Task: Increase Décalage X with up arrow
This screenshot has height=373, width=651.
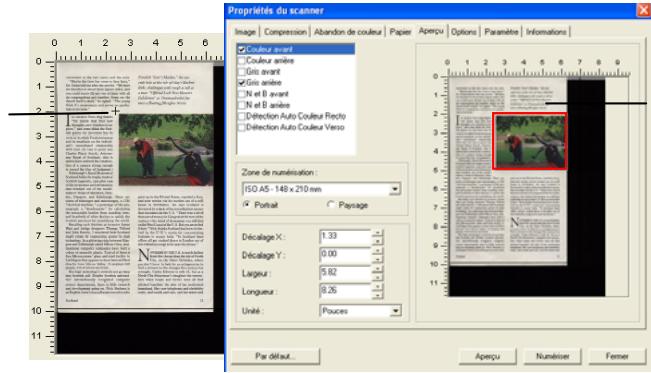Action: click(x=378, y=233)
